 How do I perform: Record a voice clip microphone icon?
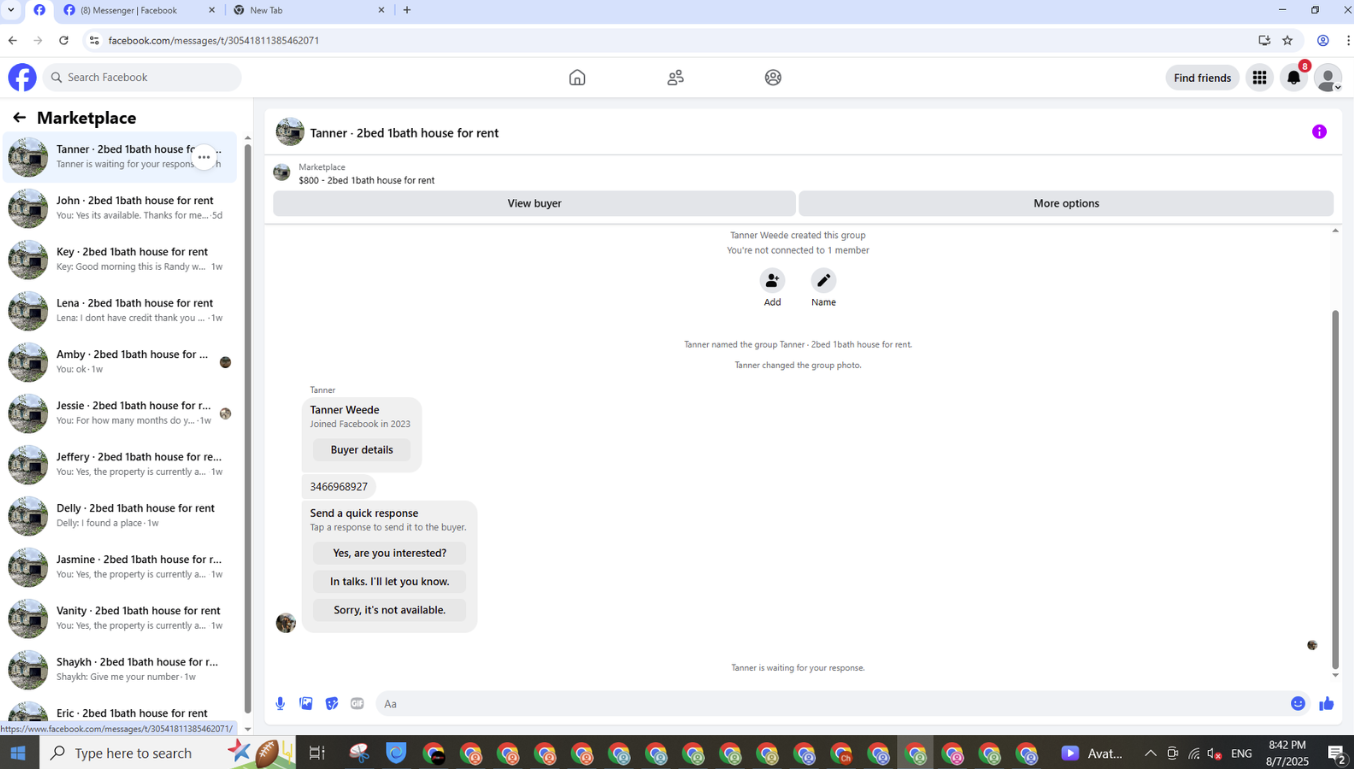280,704
